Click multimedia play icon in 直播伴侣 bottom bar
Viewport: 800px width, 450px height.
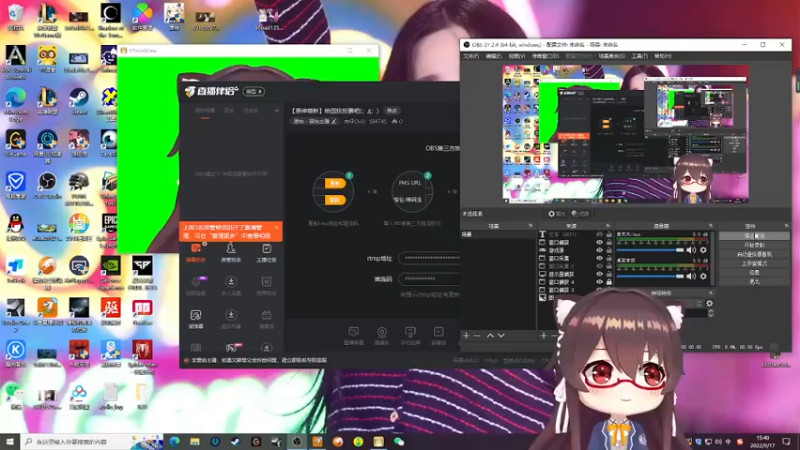[x=438, y=336]
